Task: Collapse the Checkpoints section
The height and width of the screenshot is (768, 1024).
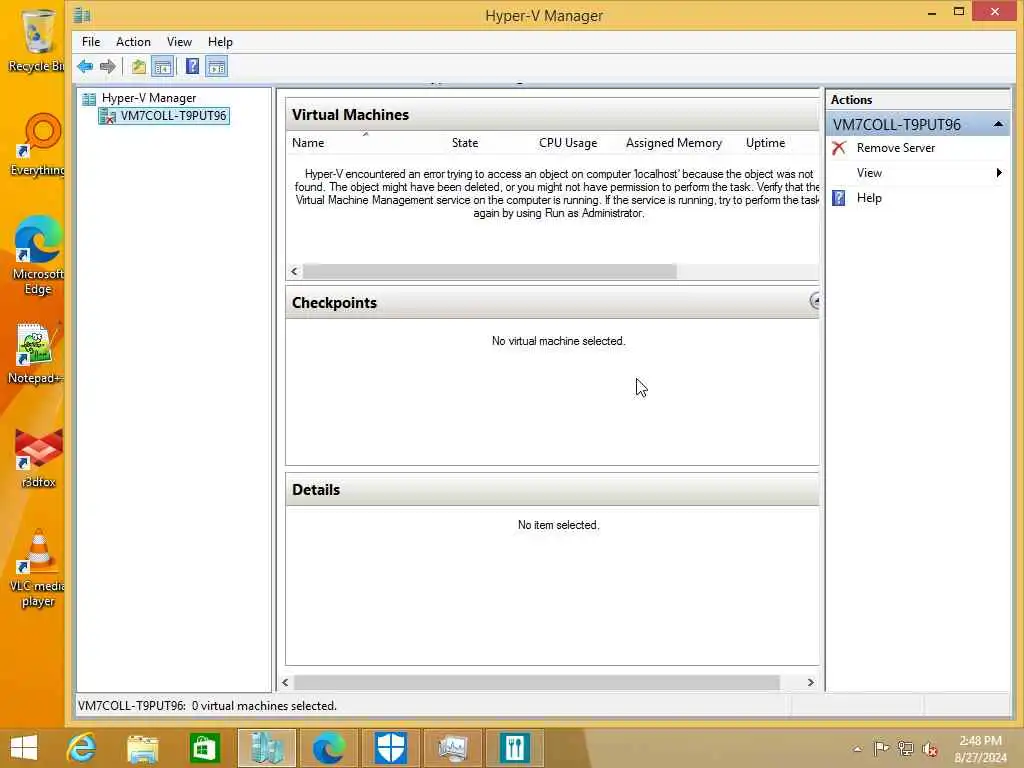Action: (814, 301)
